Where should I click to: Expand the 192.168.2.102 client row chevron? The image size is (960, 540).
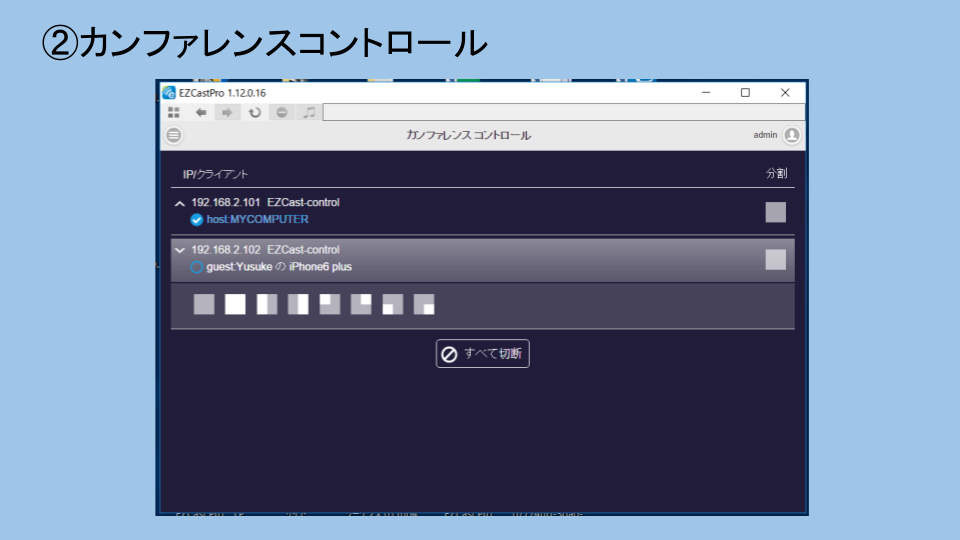180,250
